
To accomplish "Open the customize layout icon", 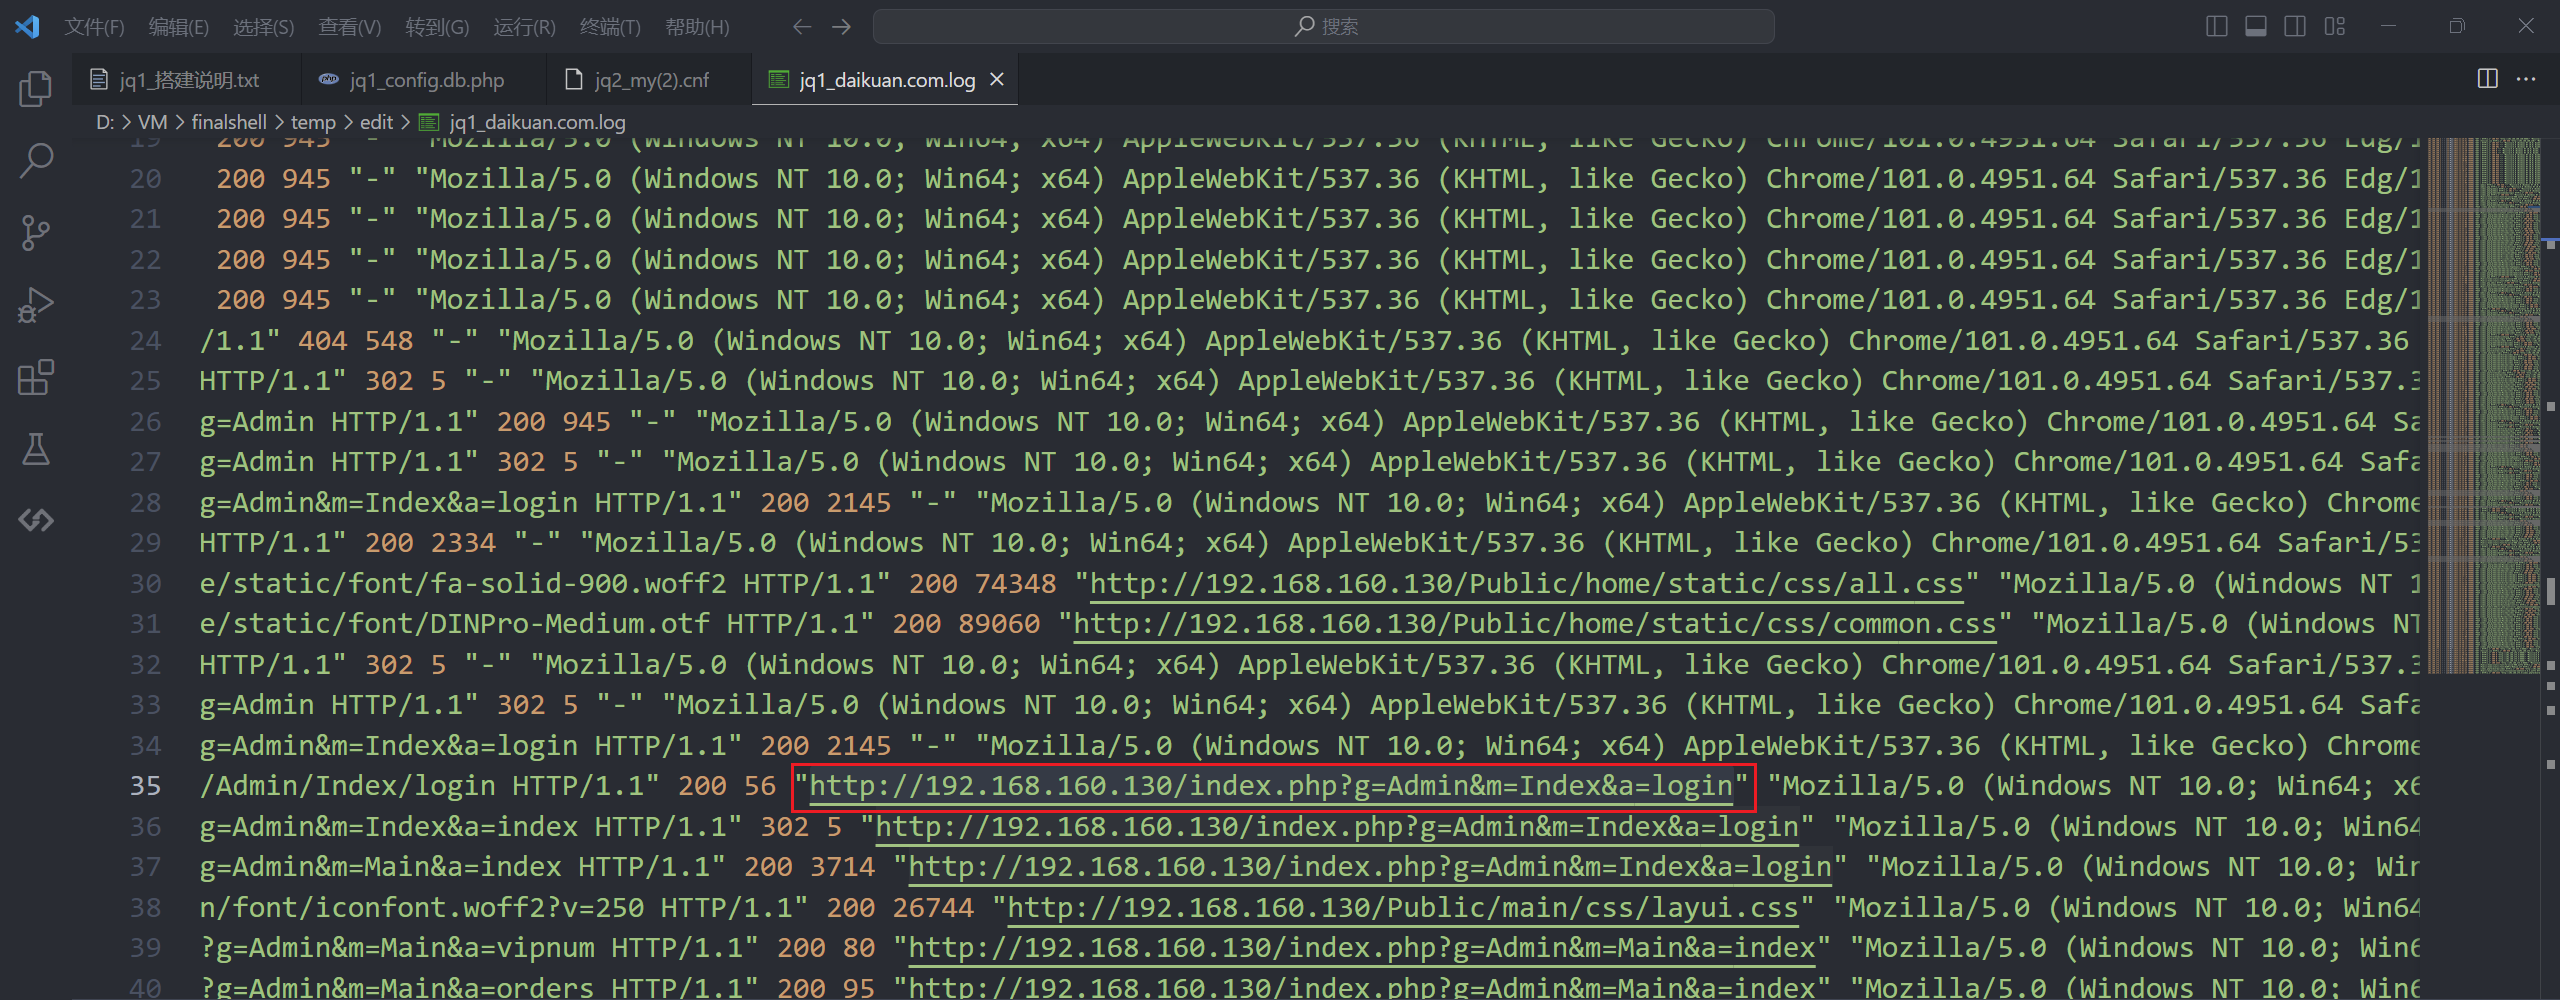I will pyautogui.click(x=2335, y=27).
